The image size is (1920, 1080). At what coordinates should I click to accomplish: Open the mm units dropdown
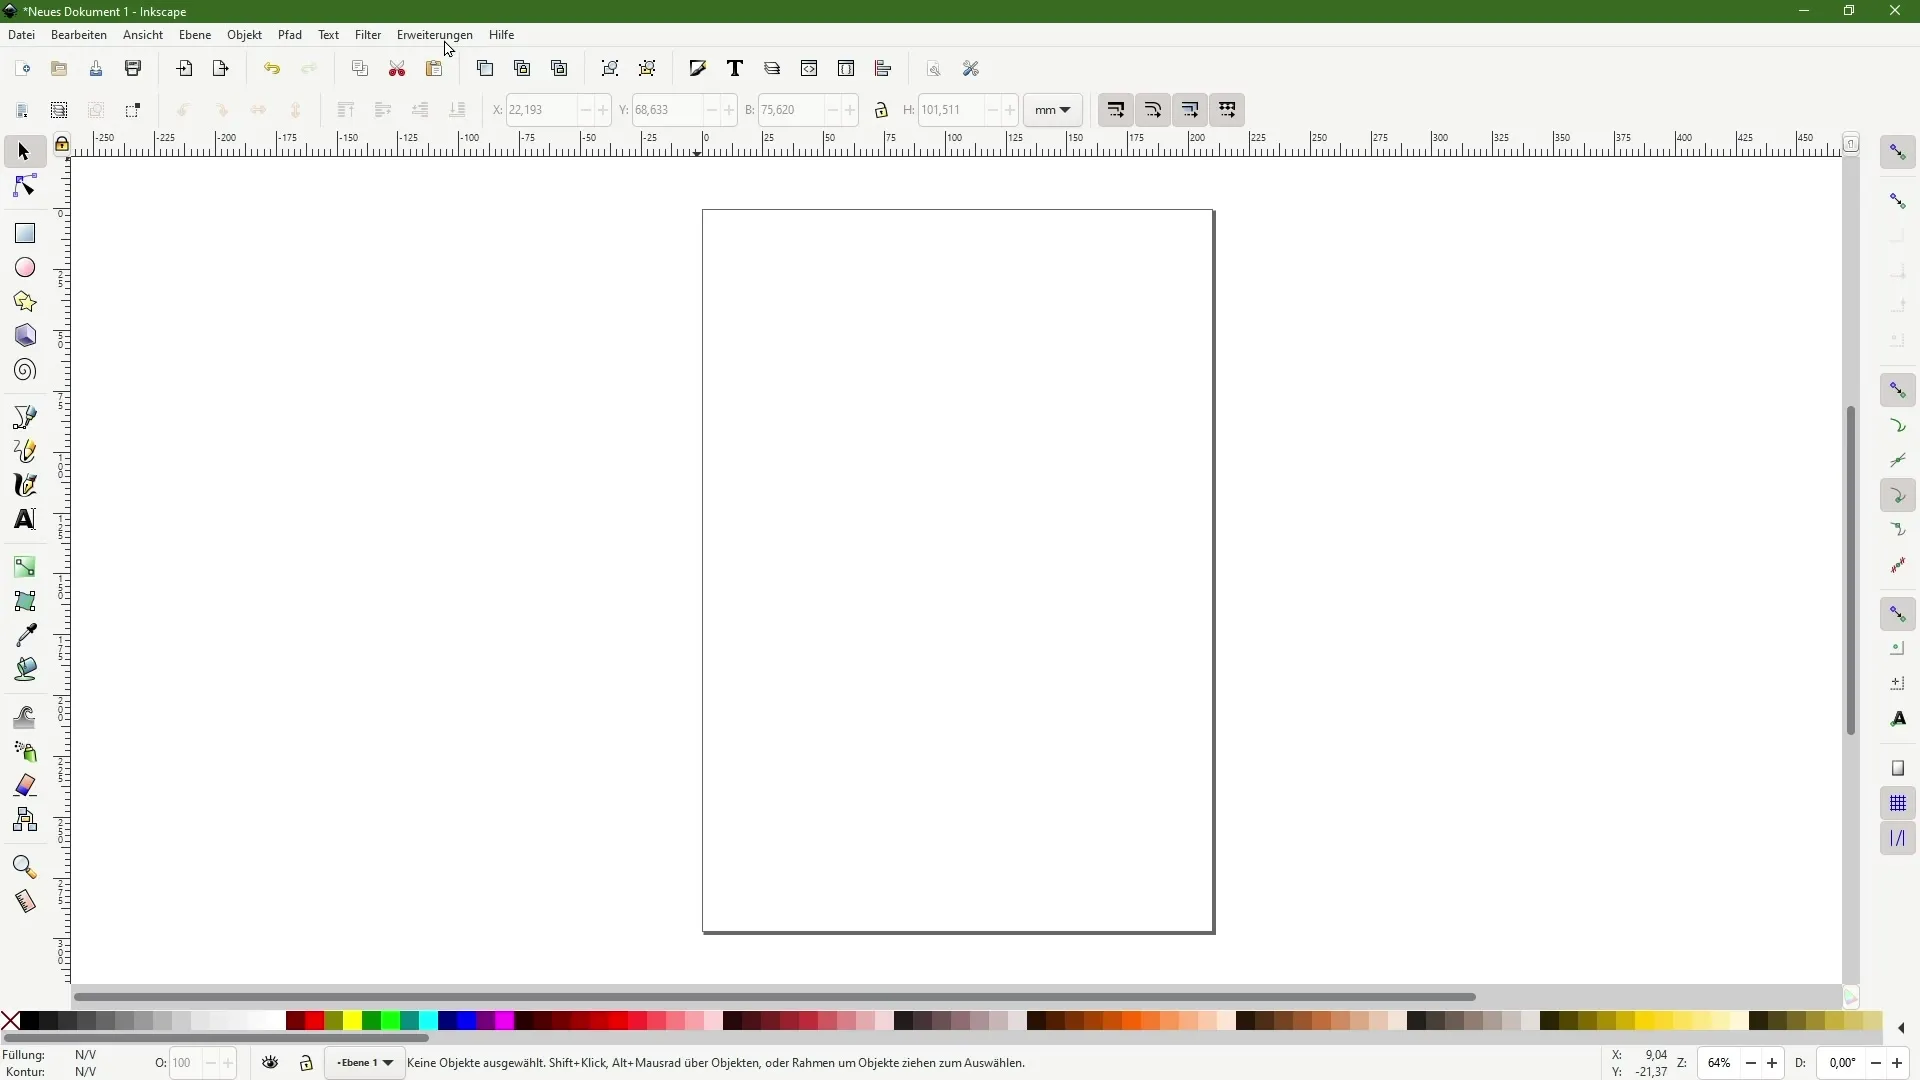click(1053, 110)
